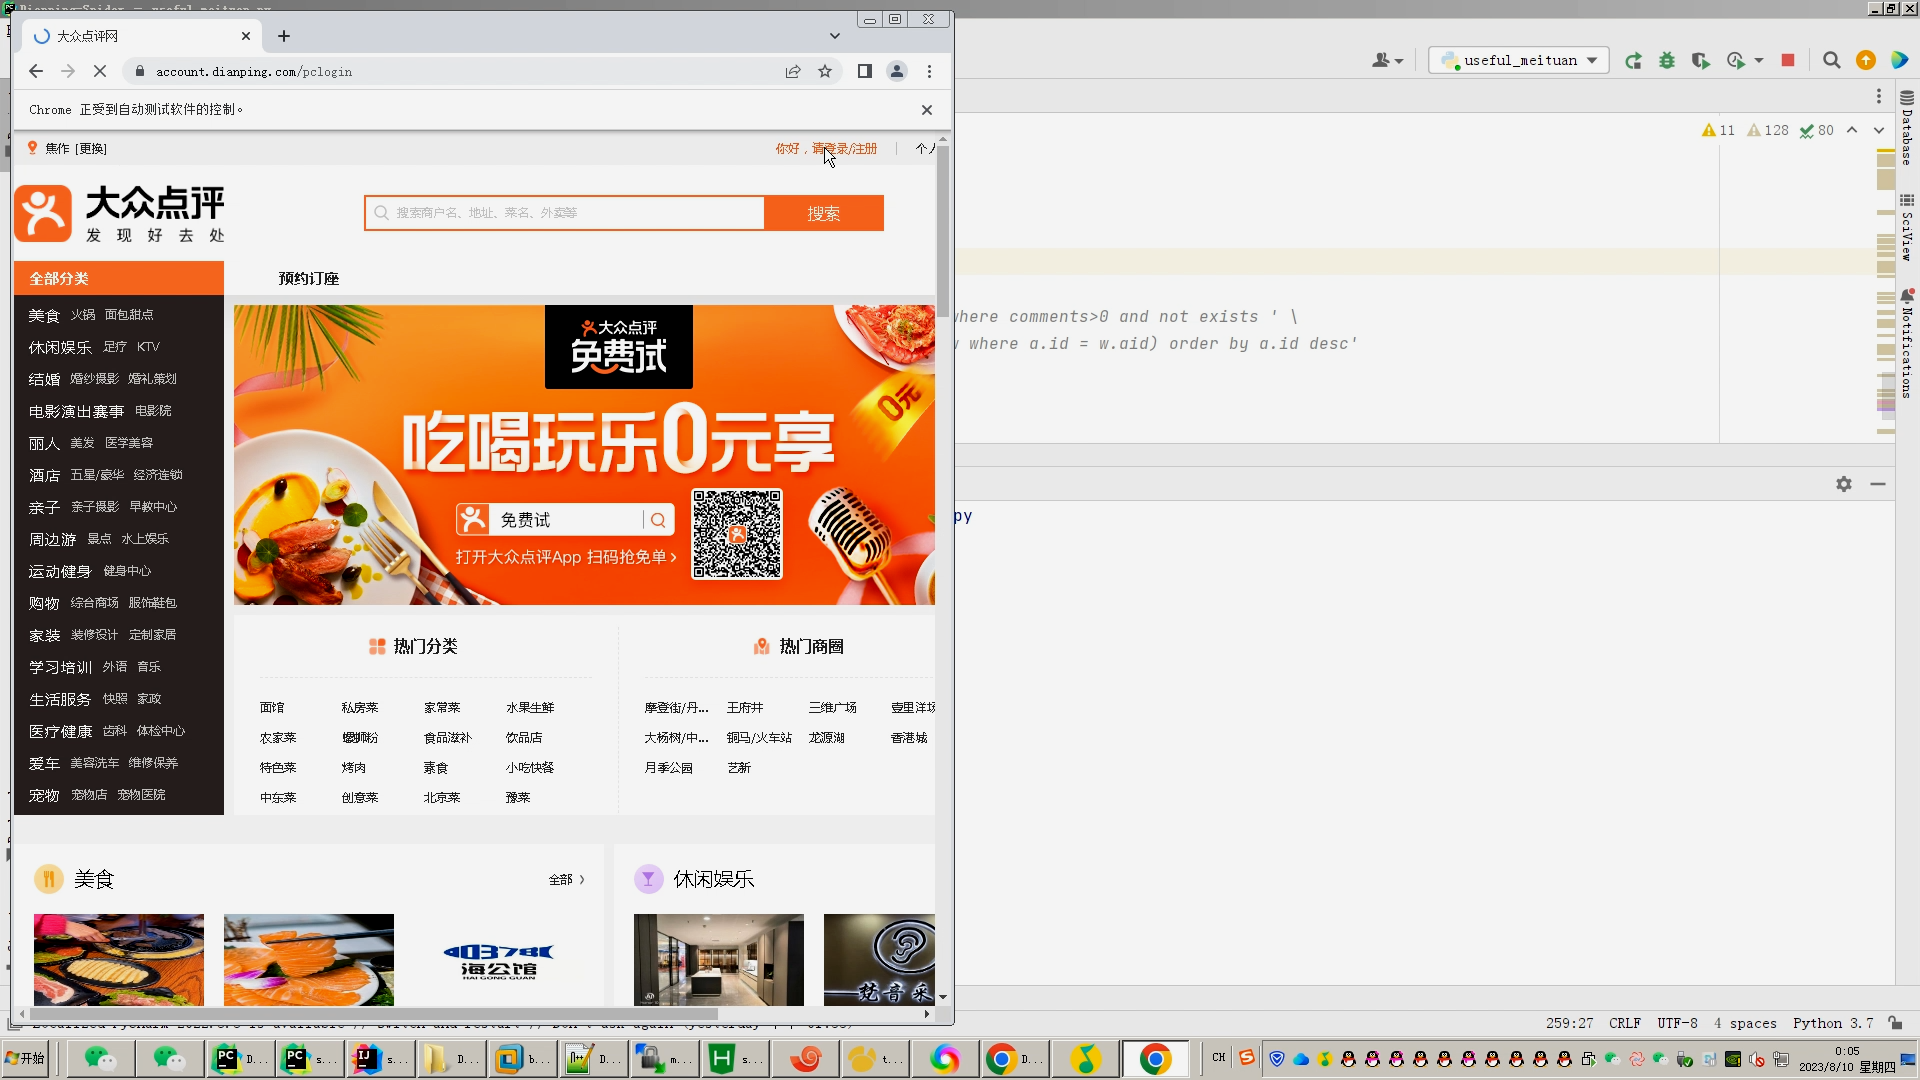
Task: Select 电影演出赛事 category in sidebar
Action: 76,411
